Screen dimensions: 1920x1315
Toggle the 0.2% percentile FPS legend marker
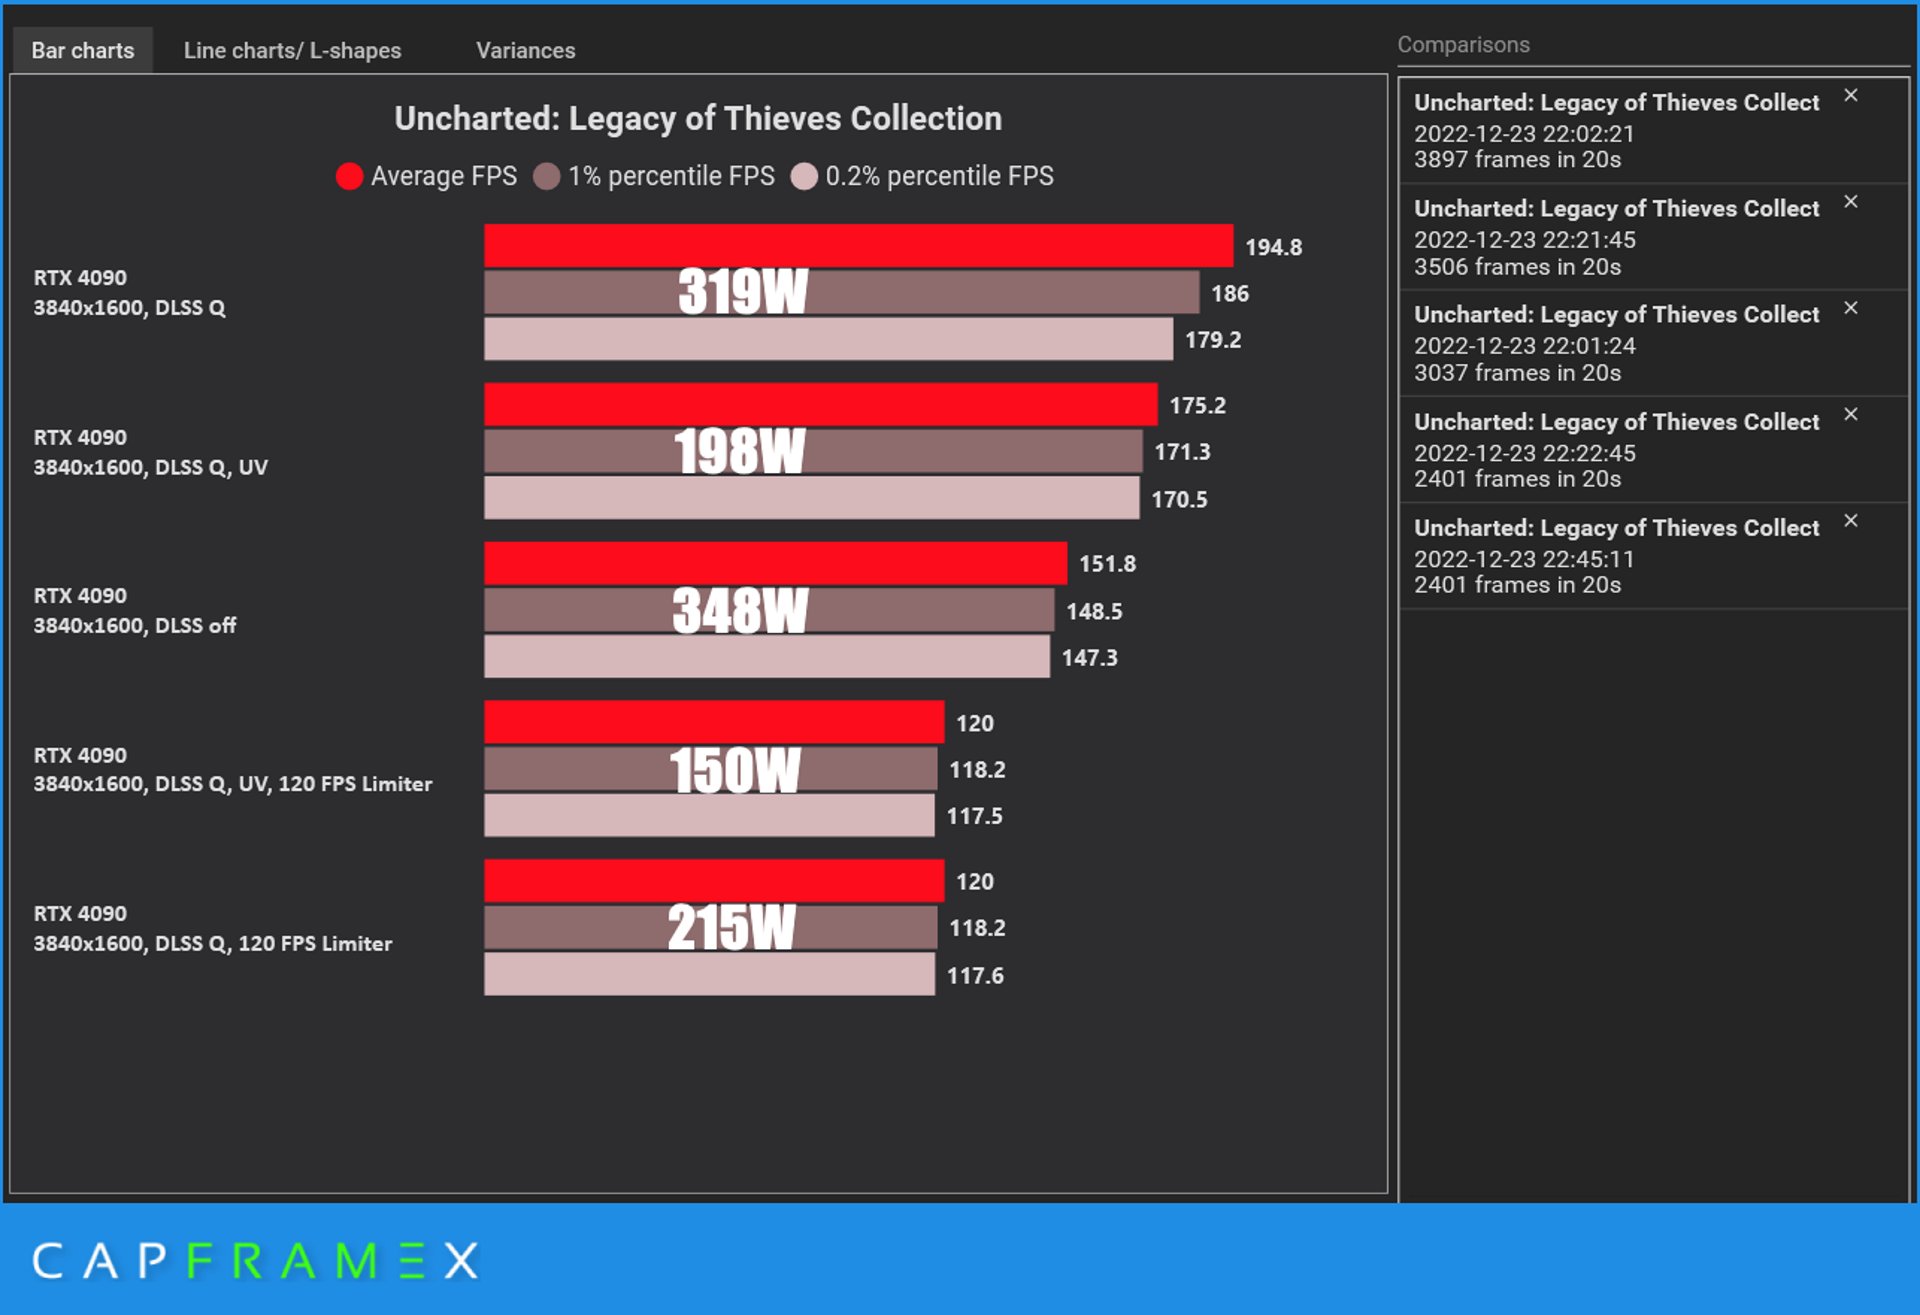tap(803, 177)
